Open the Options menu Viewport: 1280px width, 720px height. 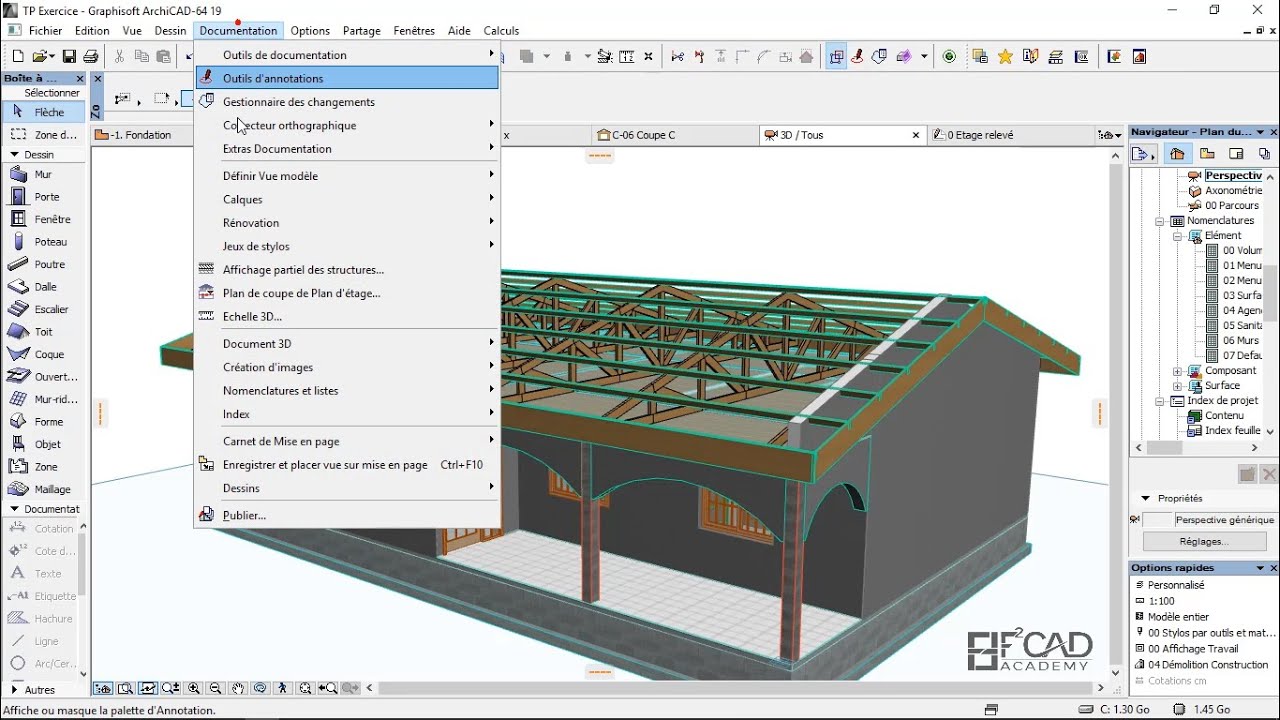point(310,31)
